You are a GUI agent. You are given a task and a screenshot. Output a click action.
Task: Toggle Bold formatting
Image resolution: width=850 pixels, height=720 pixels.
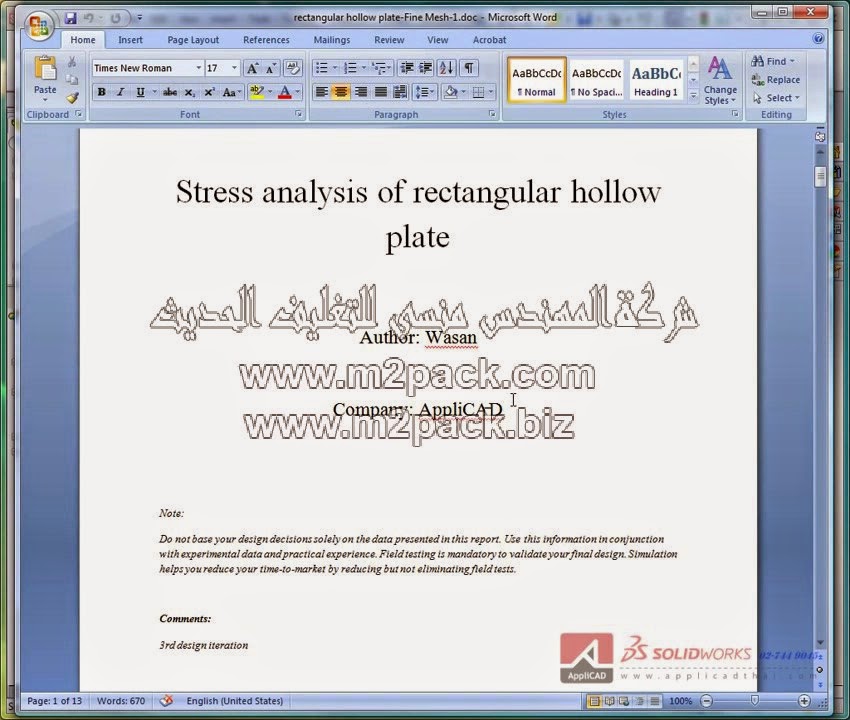[x=101, y=92]
